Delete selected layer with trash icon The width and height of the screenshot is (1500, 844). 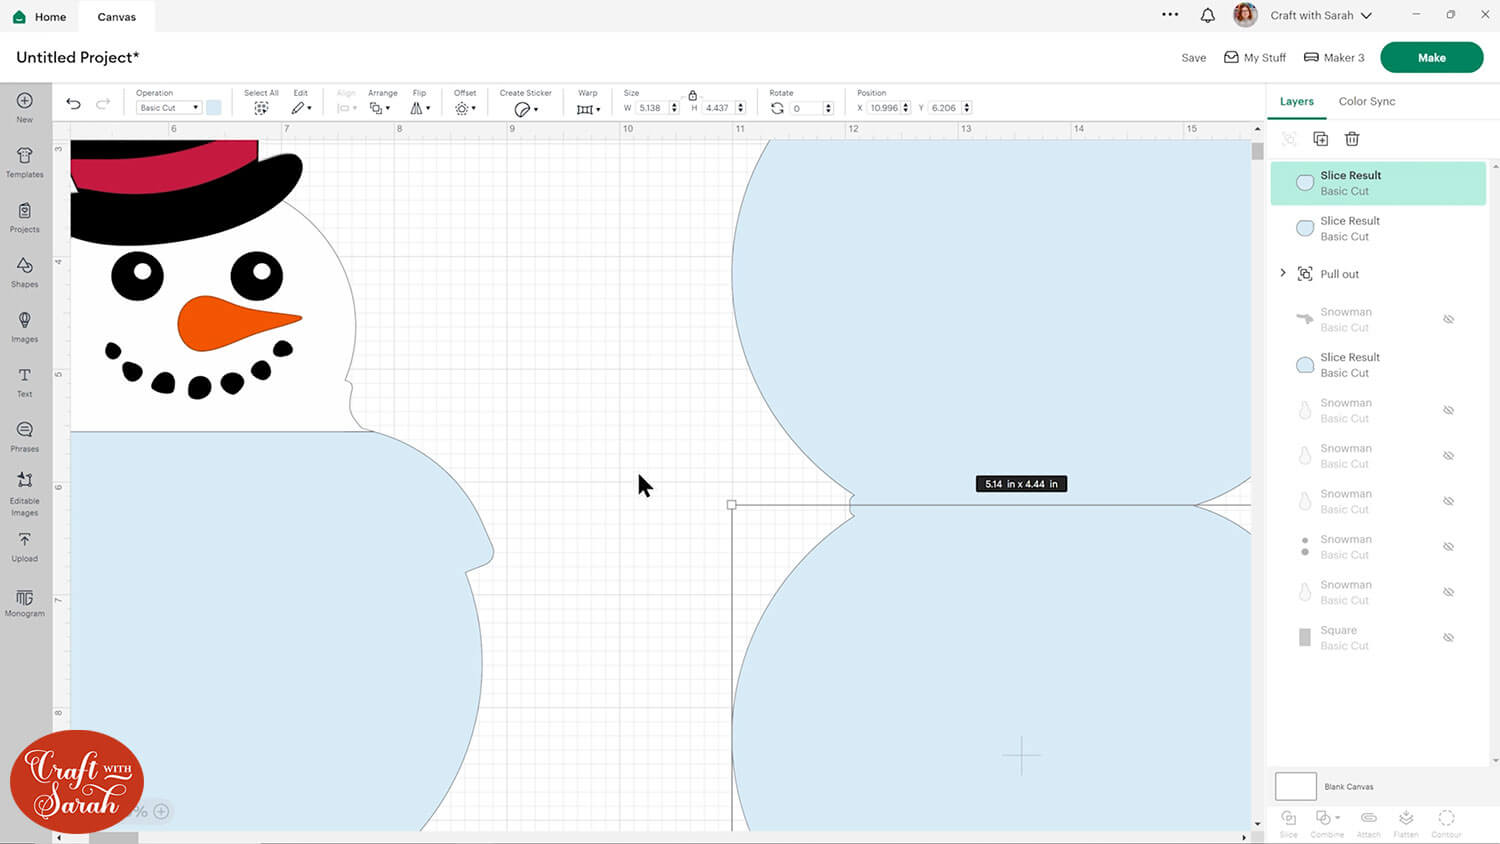(x=1352, y=139)
